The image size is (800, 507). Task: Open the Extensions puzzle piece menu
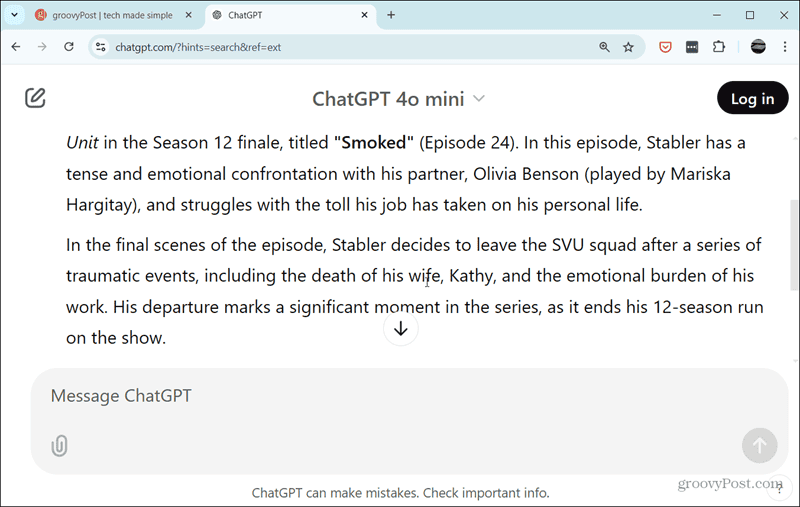coord(719,47)
